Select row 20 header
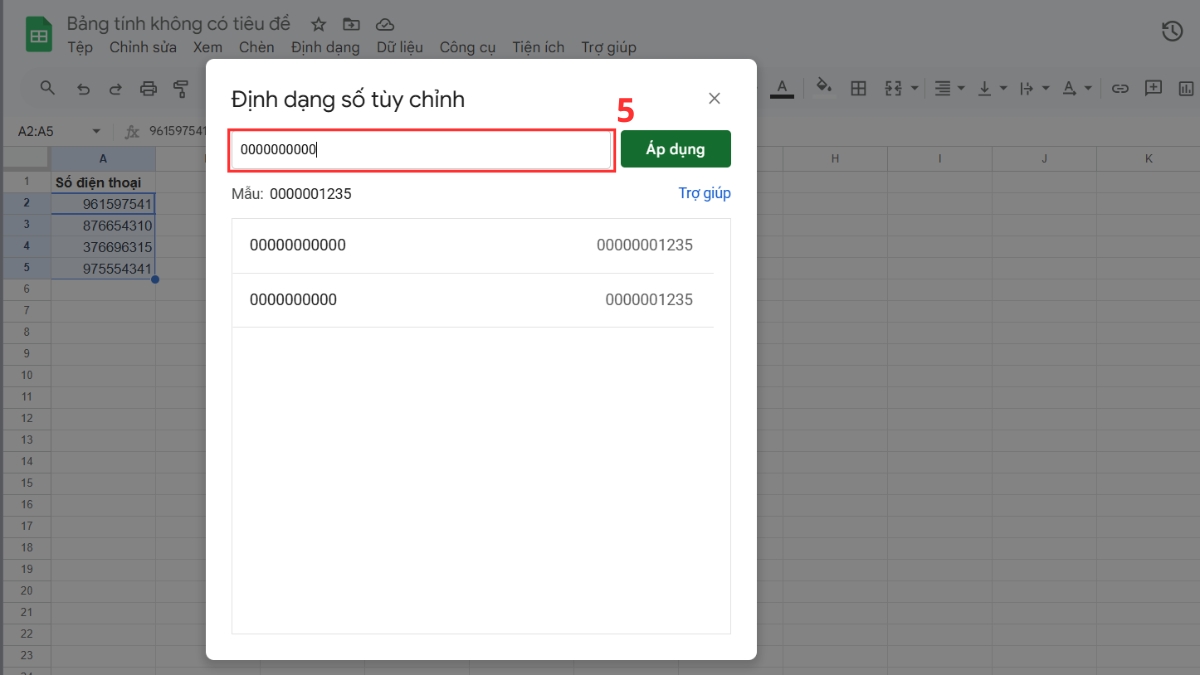The image size is (1200, 675). (27, 590)
